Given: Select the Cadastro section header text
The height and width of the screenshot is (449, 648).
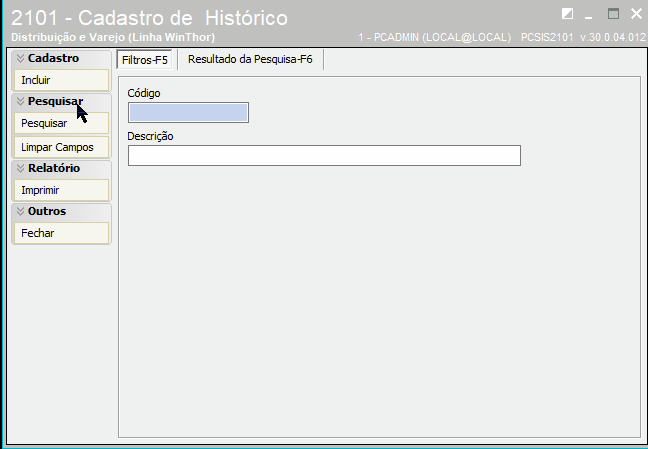Looking at the screenshot, I should tap(53, 58).
